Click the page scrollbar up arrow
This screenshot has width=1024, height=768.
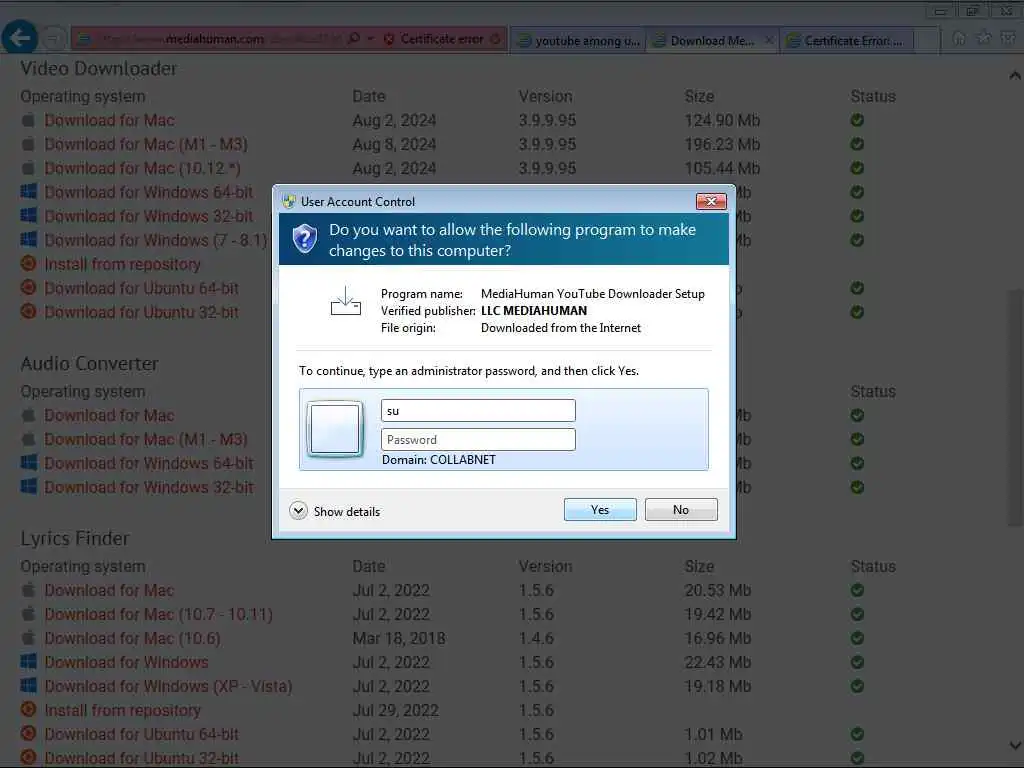pos(1014,76)
